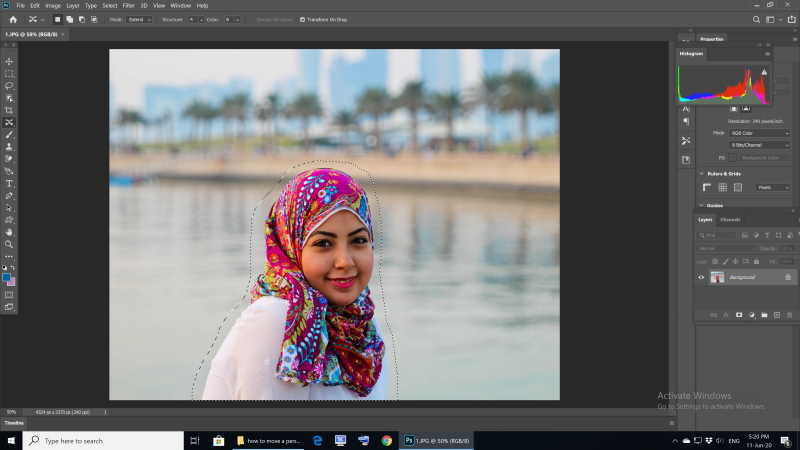Create a new layer icon
Viewport: 800px width, 450px height.
coord(777,315)
